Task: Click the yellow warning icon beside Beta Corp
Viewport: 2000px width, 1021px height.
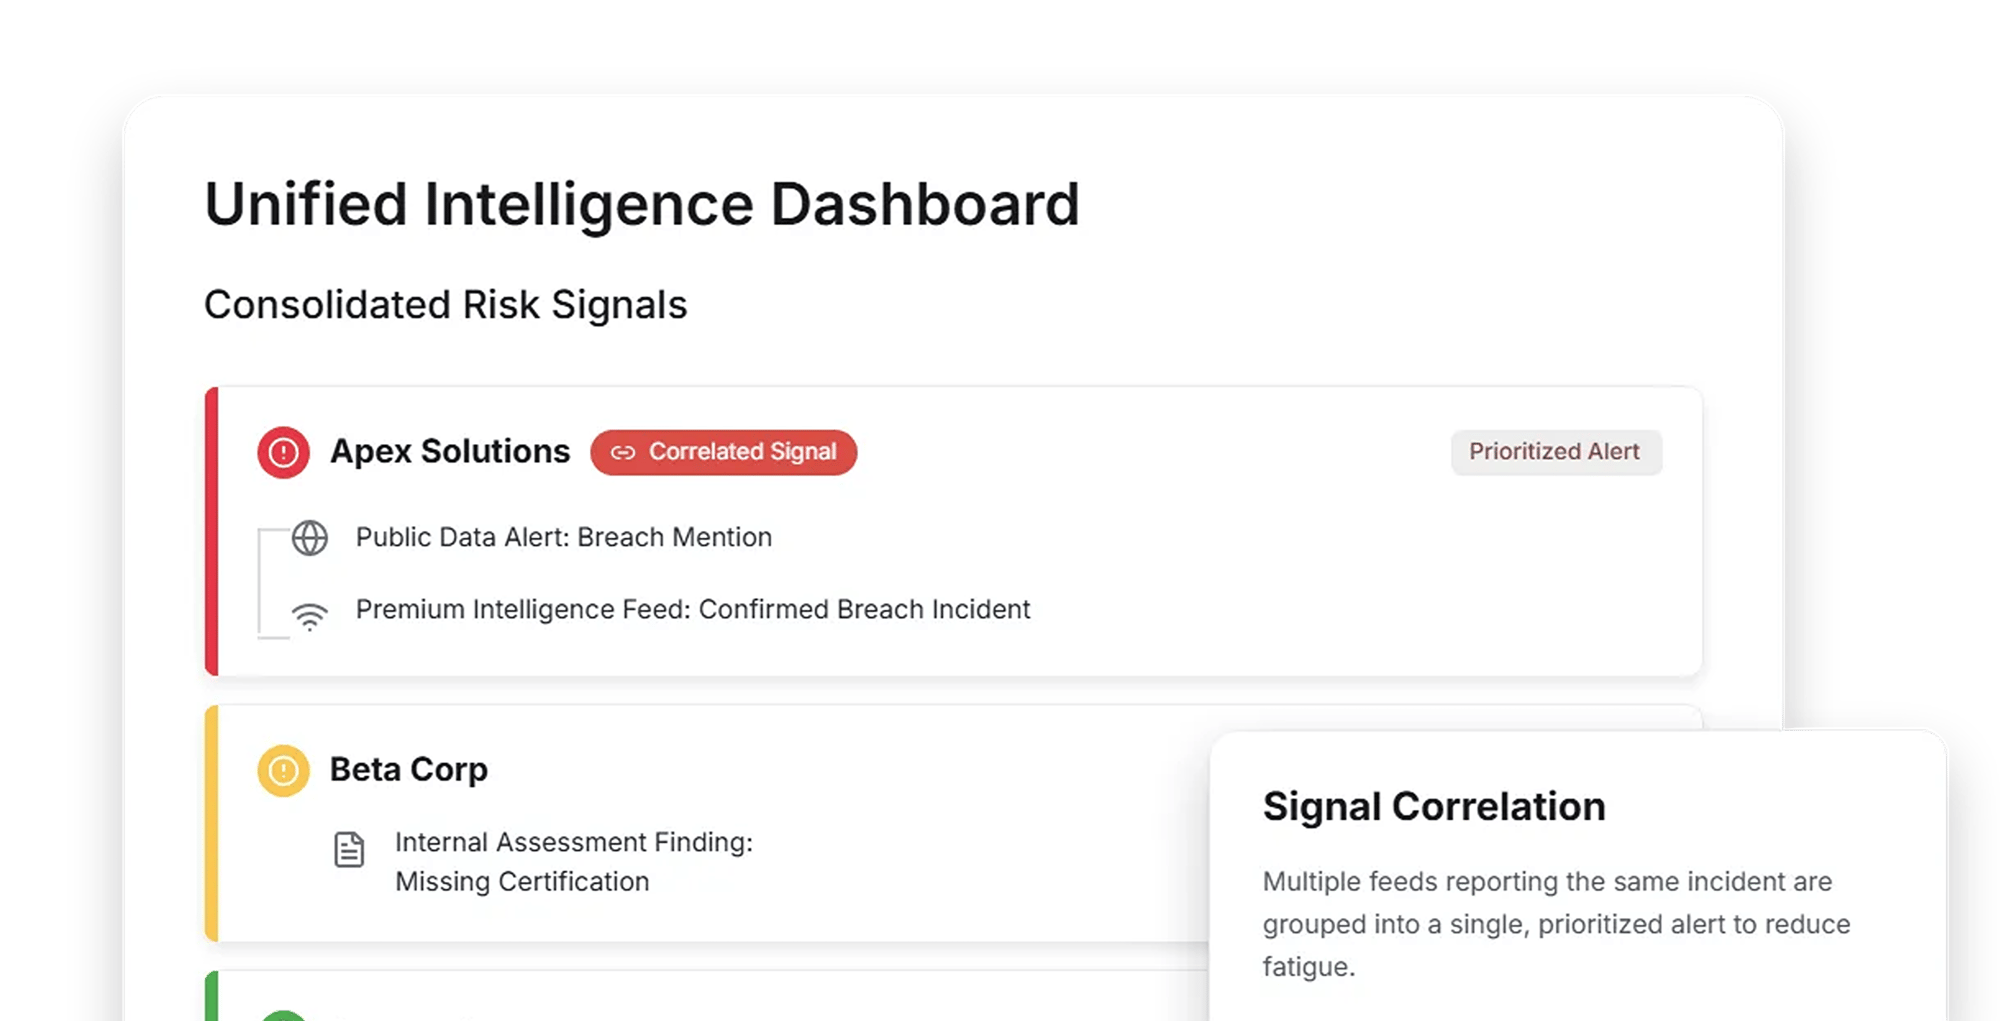Action: [283, 771]
